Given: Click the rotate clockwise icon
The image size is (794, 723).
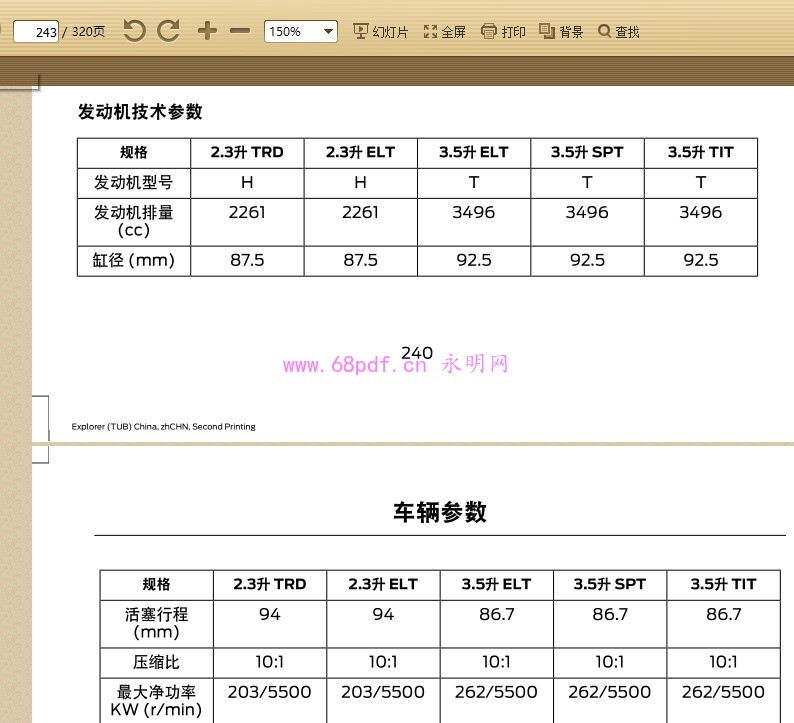Looking at the screenshot, I should point(168,31).
